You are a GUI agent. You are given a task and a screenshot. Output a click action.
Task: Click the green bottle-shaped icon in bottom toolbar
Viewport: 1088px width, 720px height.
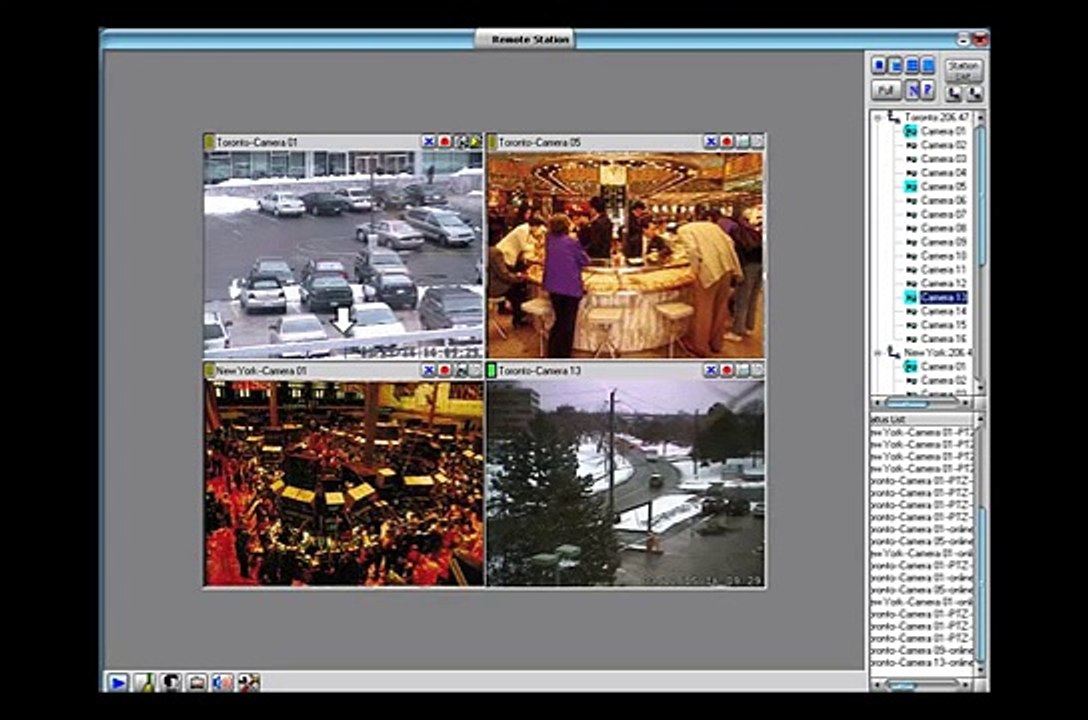[x=144, y=683]
